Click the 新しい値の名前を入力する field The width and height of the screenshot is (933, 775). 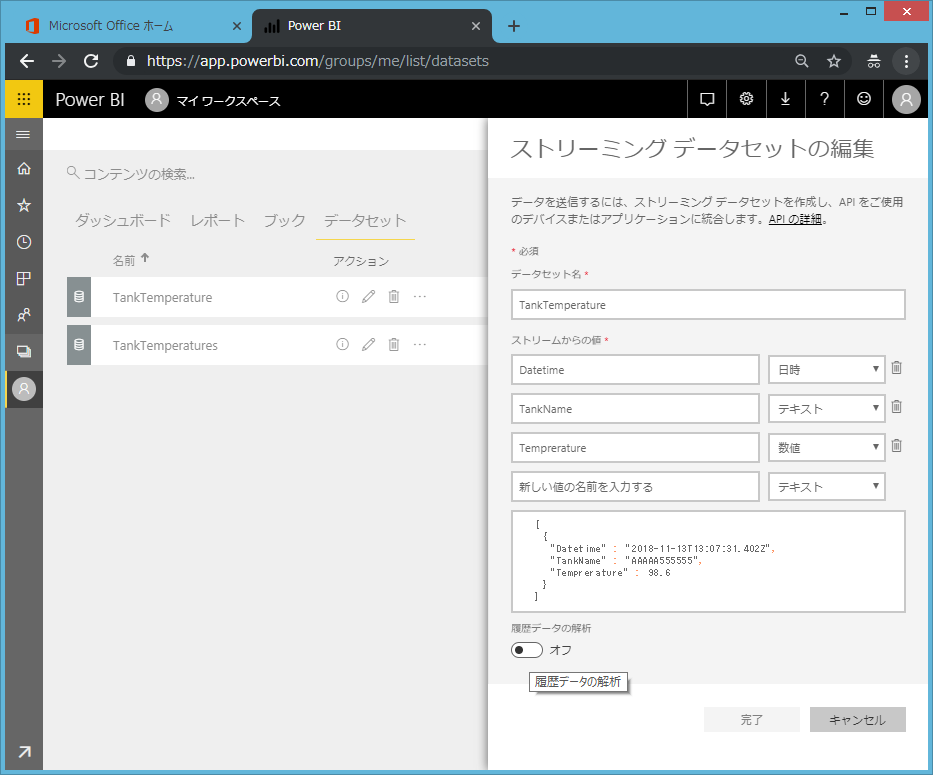[x=635, y=487]
